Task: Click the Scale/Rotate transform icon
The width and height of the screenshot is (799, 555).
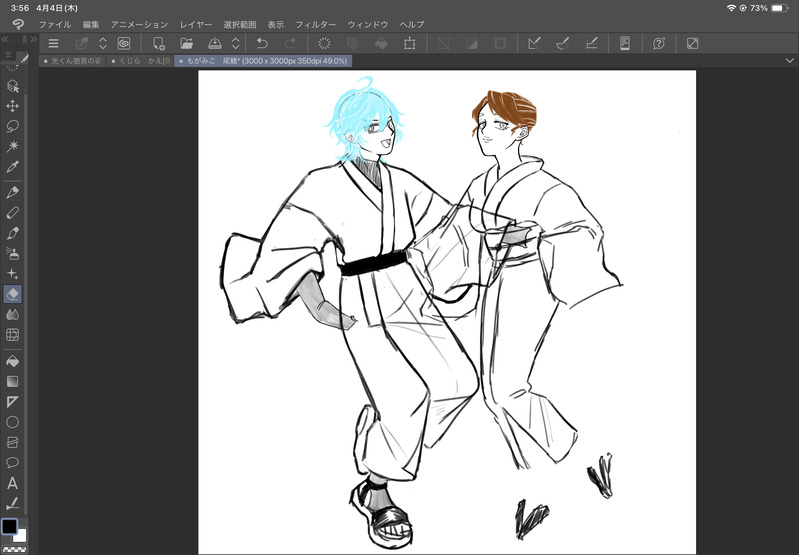Action: click(409, 44)
